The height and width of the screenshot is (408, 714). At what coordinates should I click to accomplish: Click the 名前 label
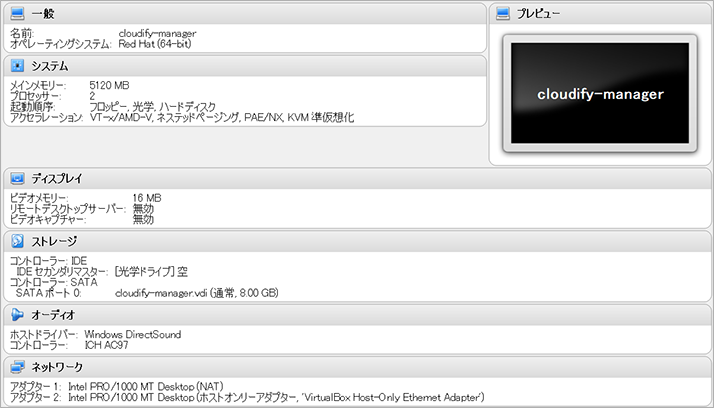coord(22,33)
